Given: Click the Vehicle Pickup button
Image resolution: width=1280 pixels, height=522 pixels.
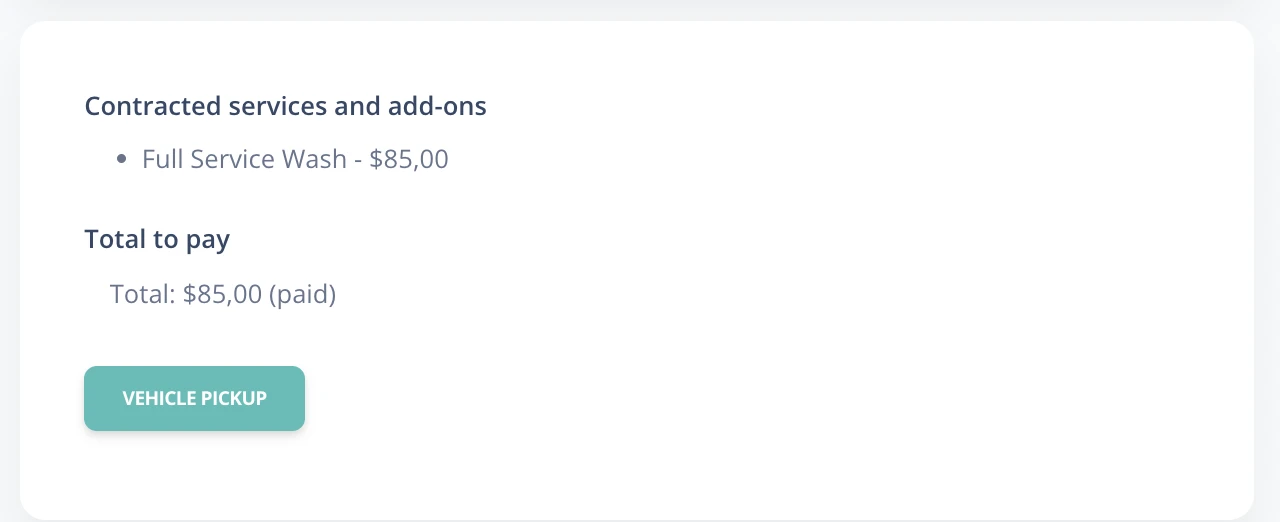Looking at the screenshot, I should pyautogui.click(x=194, y=398).
